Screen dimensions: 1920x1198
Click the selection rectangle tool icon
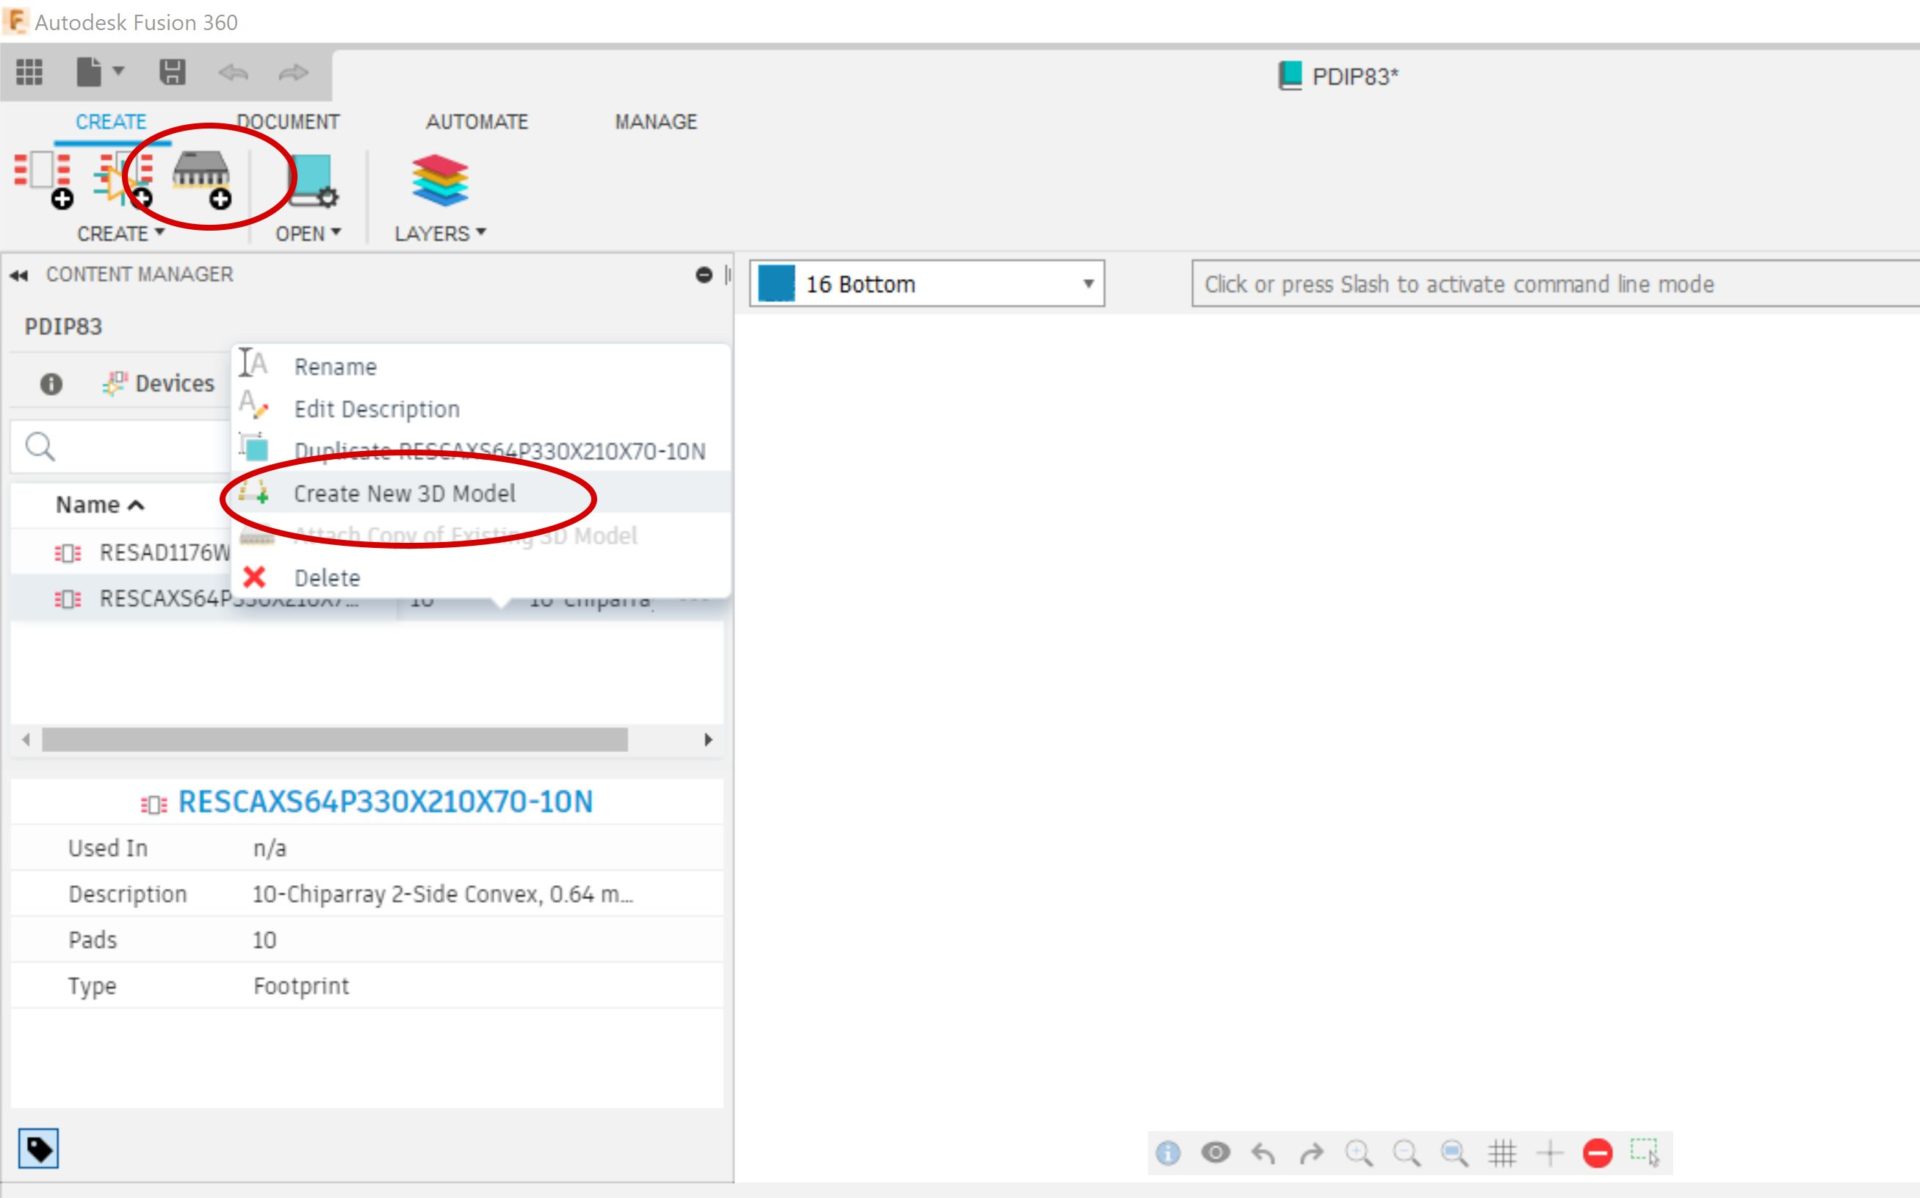[x=1645, y=1152]
